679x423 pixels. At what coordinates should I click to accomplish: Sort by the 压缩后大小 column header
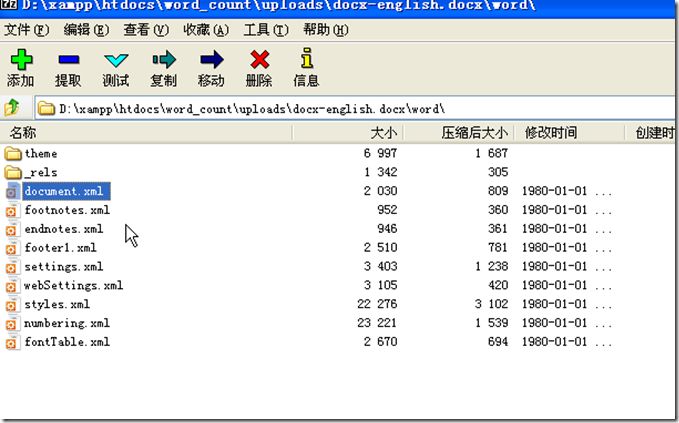coord(459,133)
